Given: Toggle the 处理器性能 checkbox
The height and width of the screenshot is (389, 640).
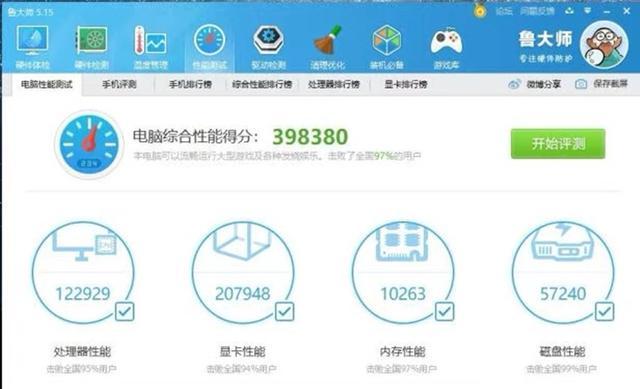Looking at the screenshot, I should click(124, 312).
